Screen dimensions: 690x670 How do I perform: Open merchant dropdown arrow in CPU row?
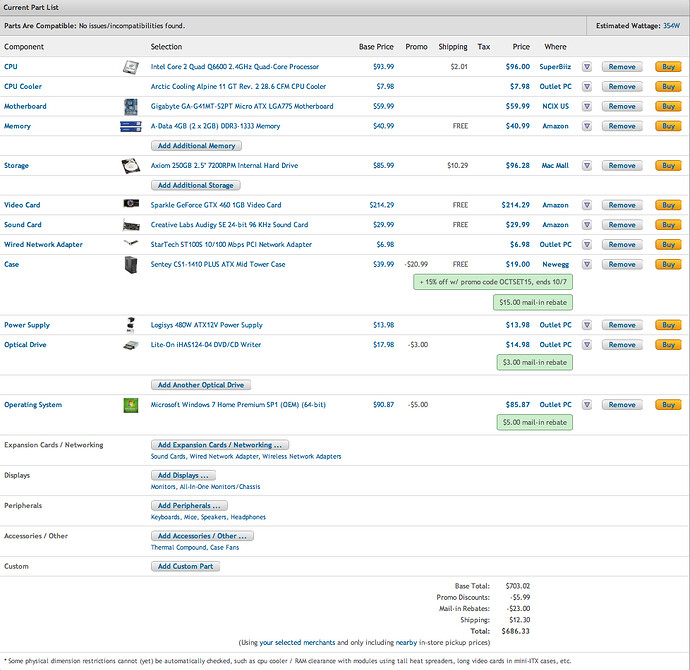[587, 67]
